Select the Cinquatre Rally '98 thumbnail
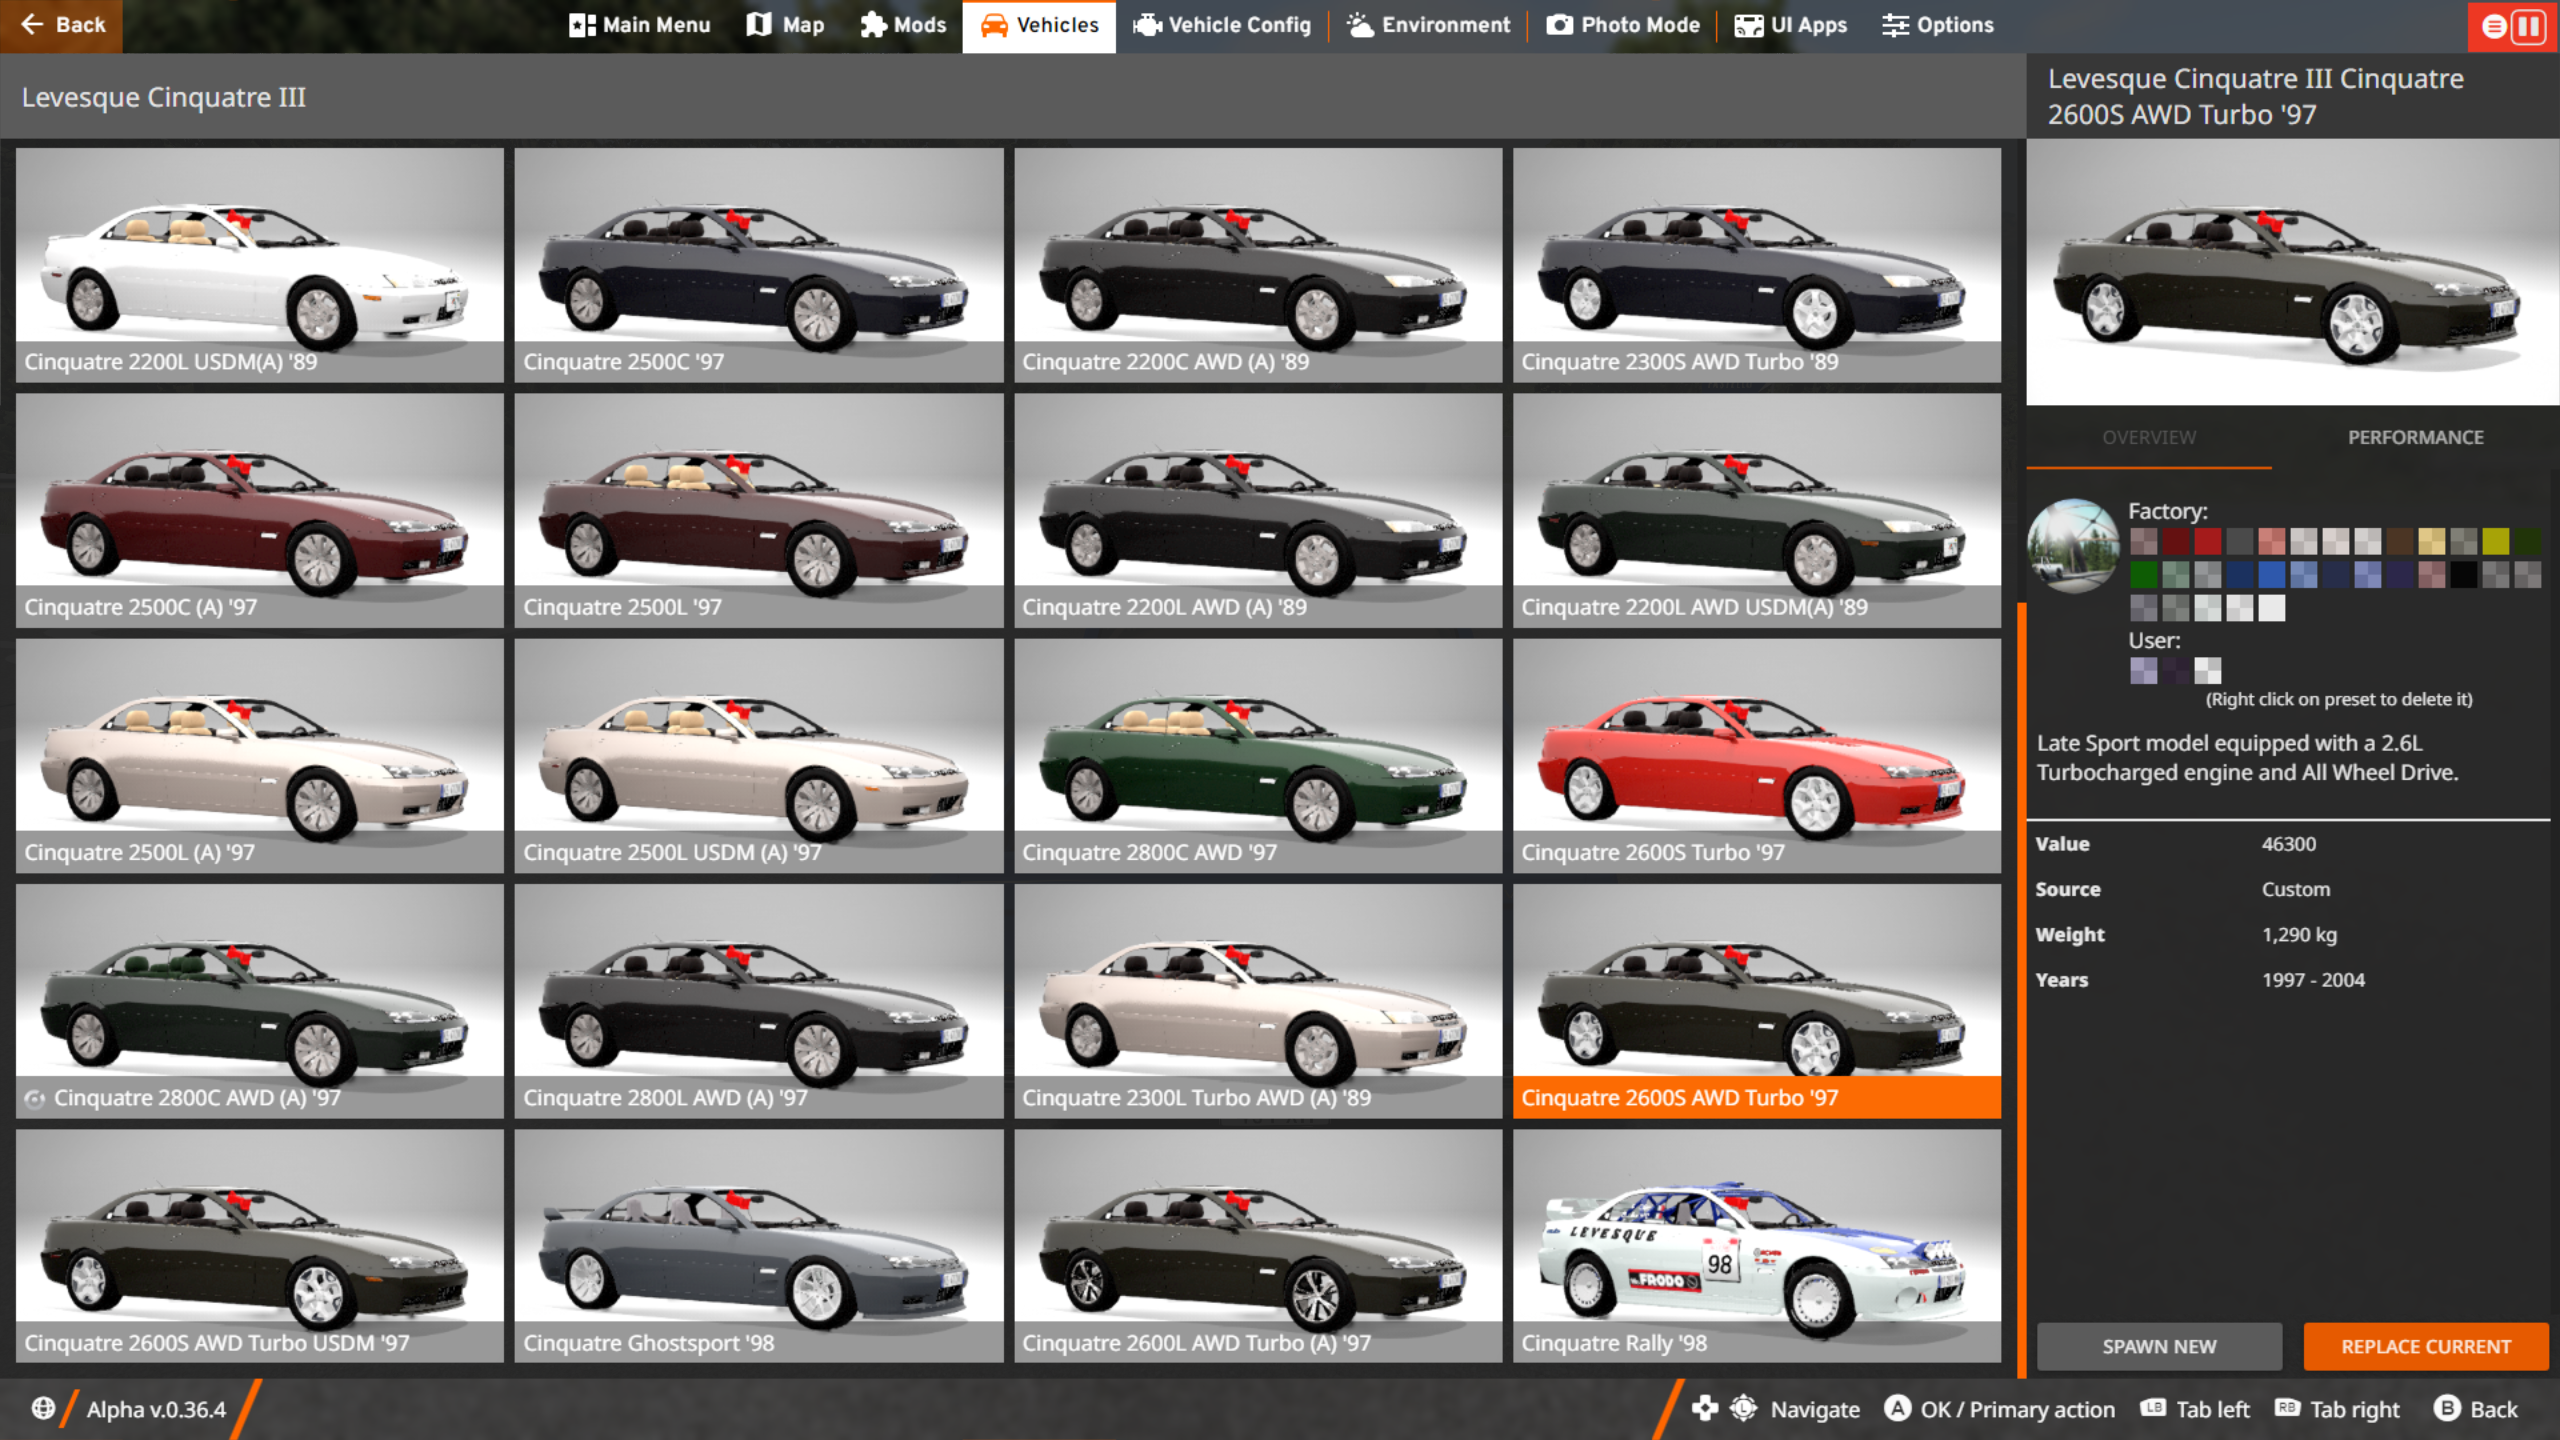2560x1440 pixels. 1756,1245
